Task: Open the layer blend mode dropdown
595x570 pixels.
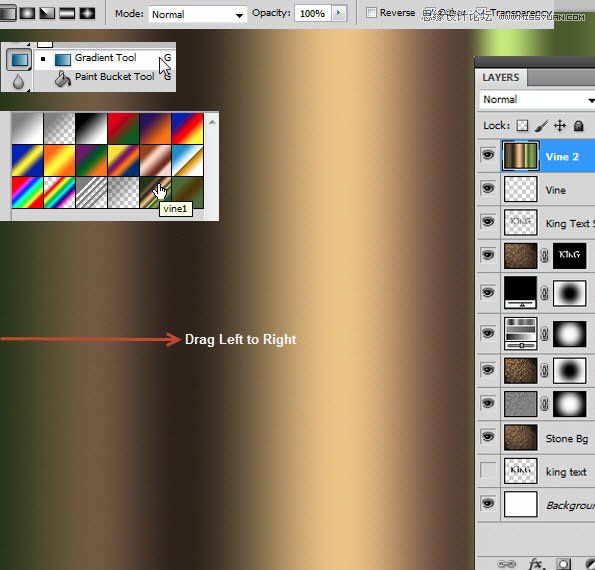Action: point(537,100)
